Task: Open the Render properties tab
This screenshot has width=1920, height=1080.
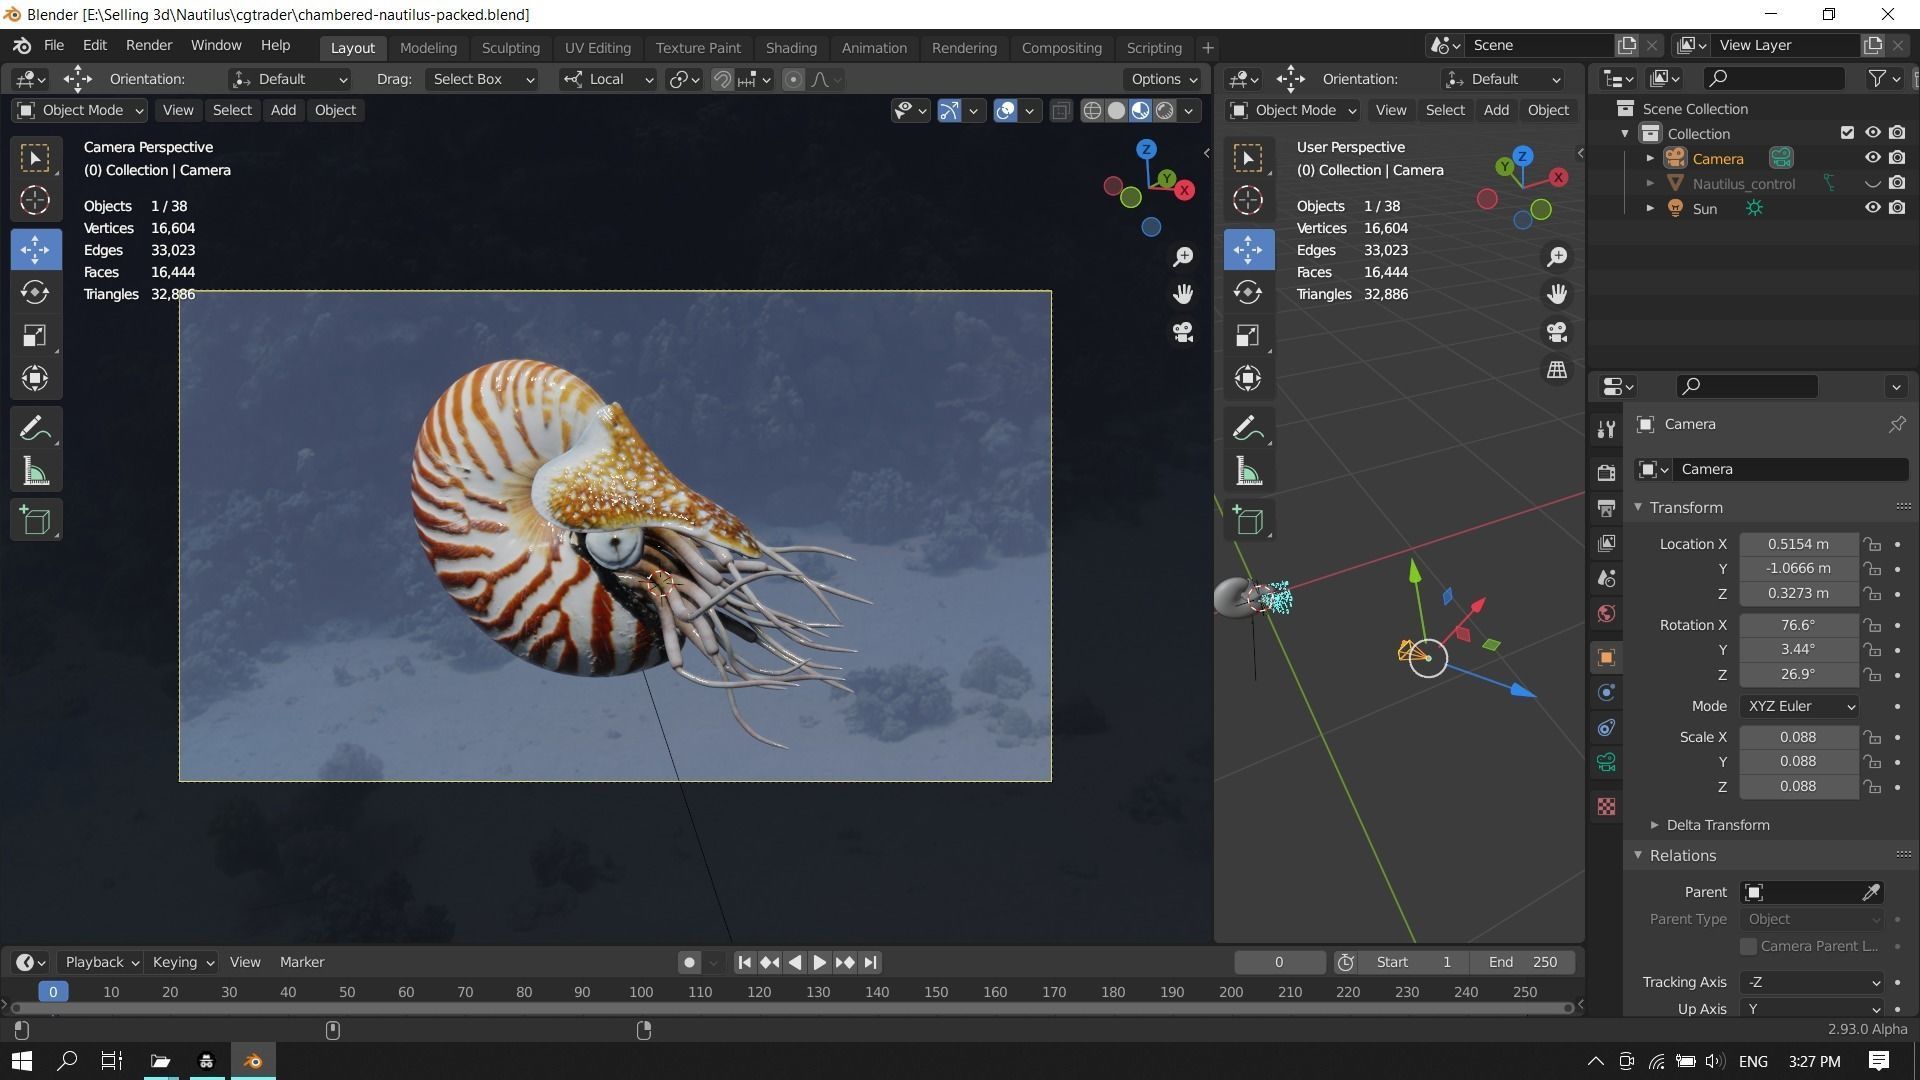Action: pos(1606,473)
